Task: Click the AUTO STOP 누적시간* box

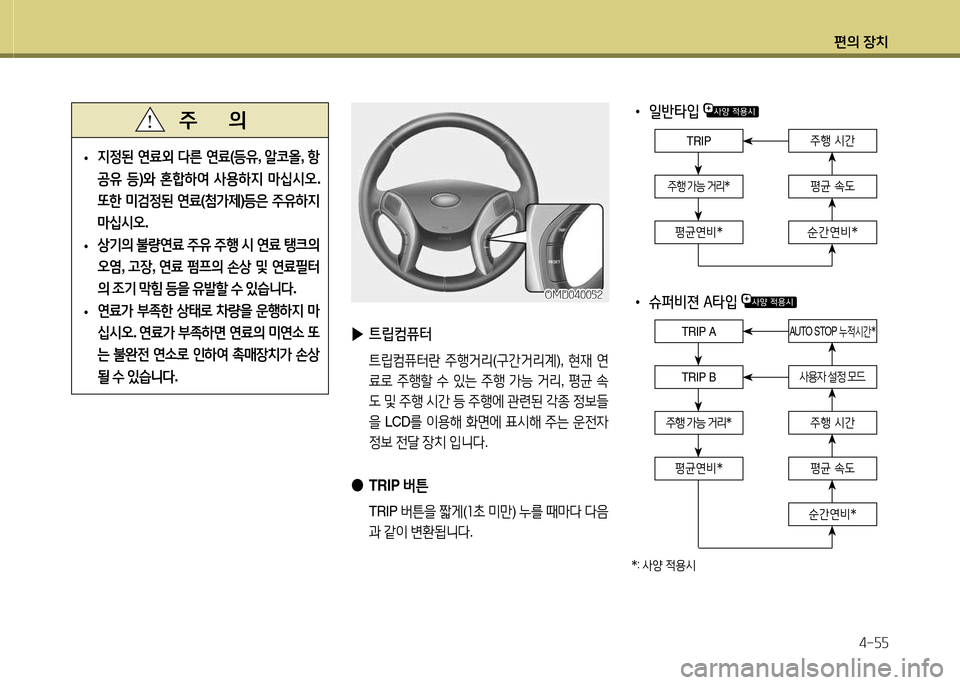Action: click(x=832, y=332)
